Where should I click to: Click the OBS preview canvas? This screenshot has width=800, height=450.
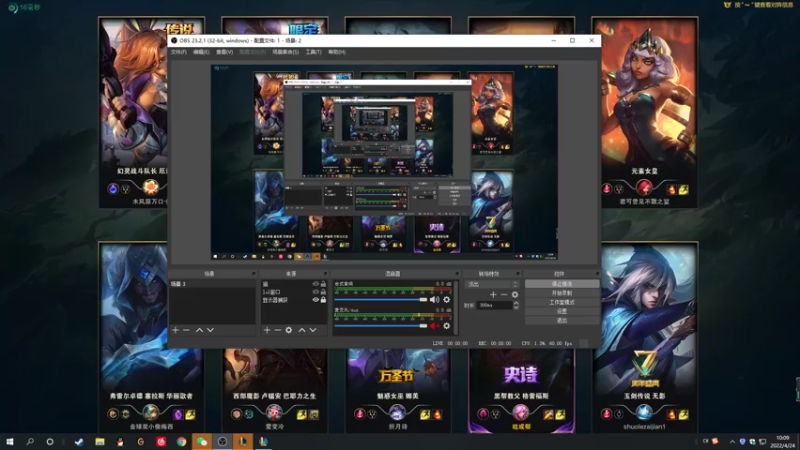(384, 162)
